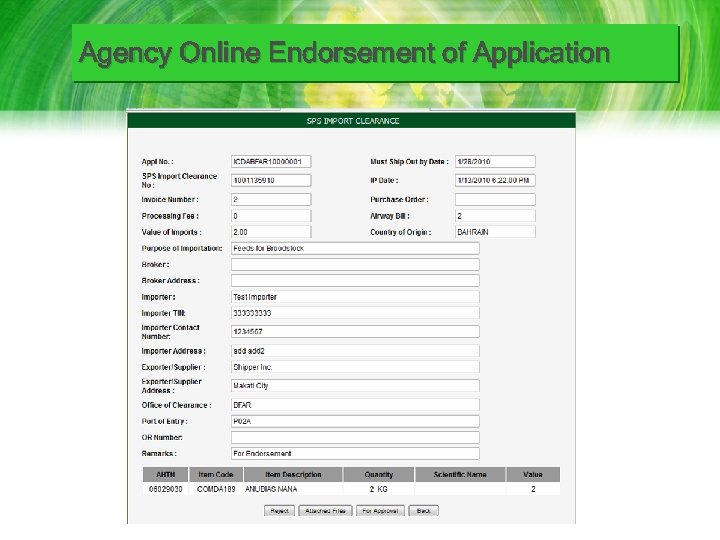Viewport: 720px width, 540px height.
Task: Focus the empty Purchase Order field
Action: pyautogui.click(x=495, y=199)
